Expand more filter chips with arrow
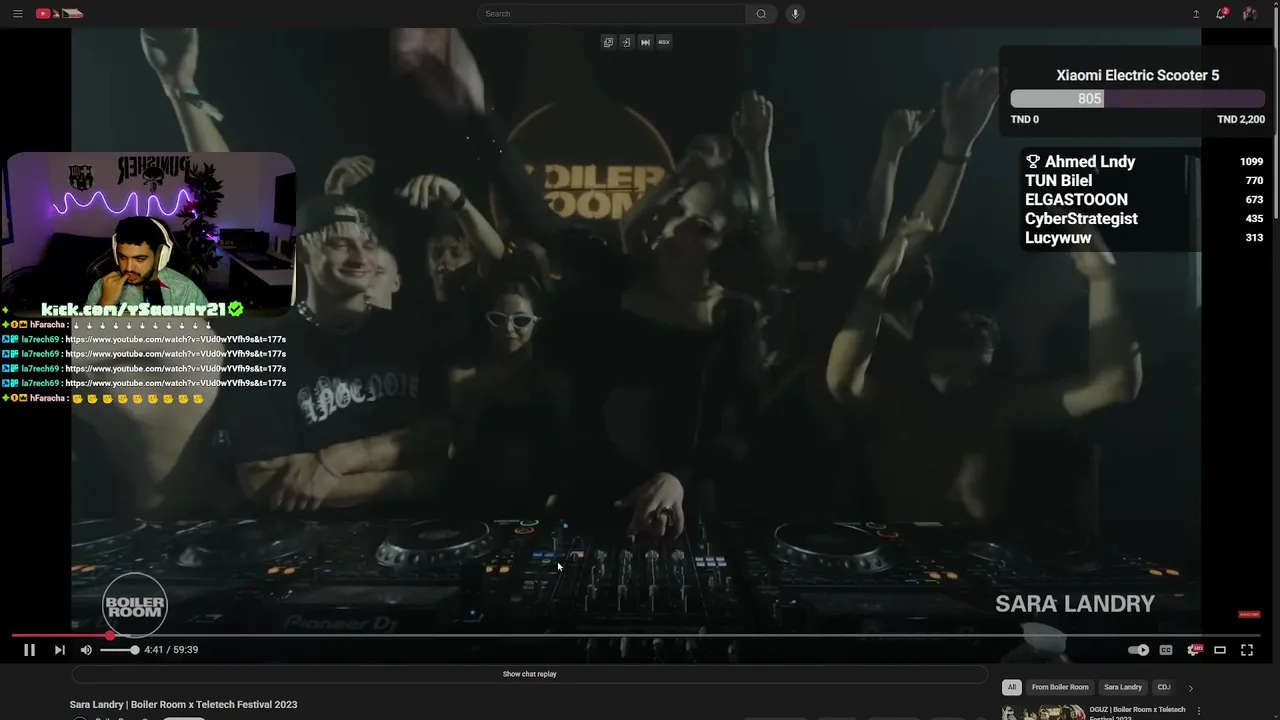 pos(1190,688)
